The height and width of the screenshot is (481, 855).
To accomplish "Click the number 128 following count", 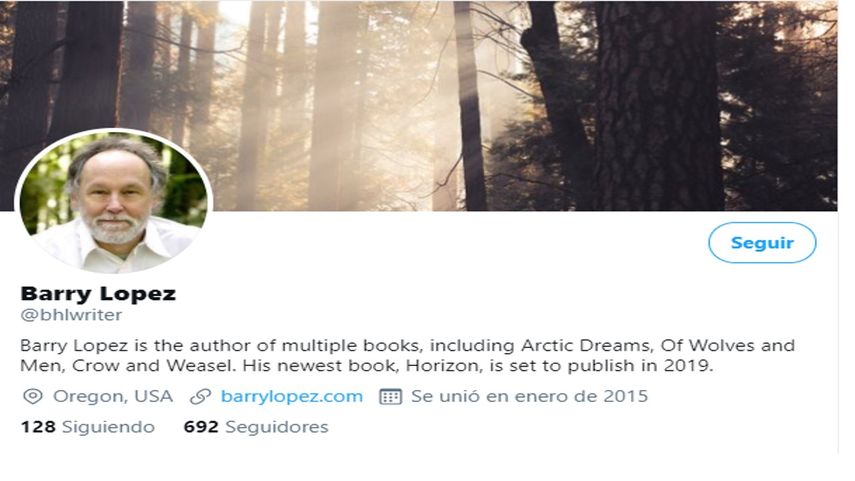I will tap(38, 426).
